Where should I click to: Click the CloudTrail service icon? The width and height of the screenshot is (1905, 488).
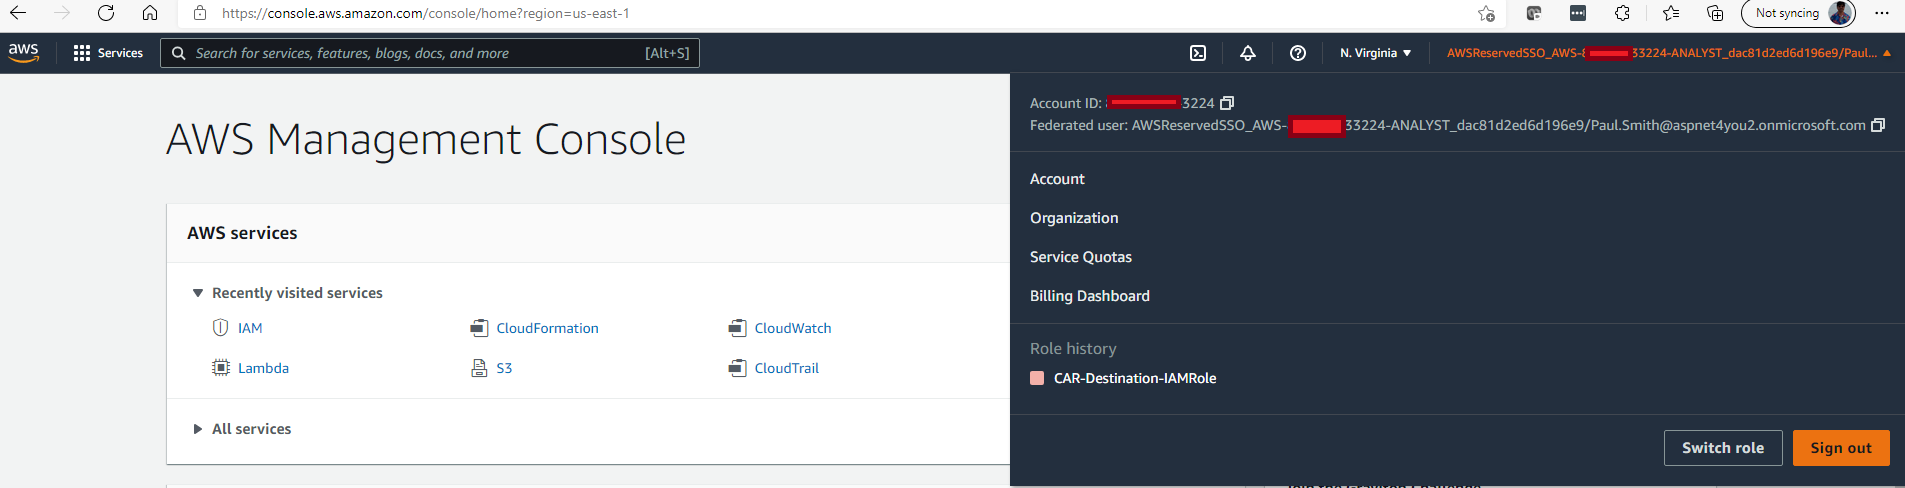(x=737, y=368)
